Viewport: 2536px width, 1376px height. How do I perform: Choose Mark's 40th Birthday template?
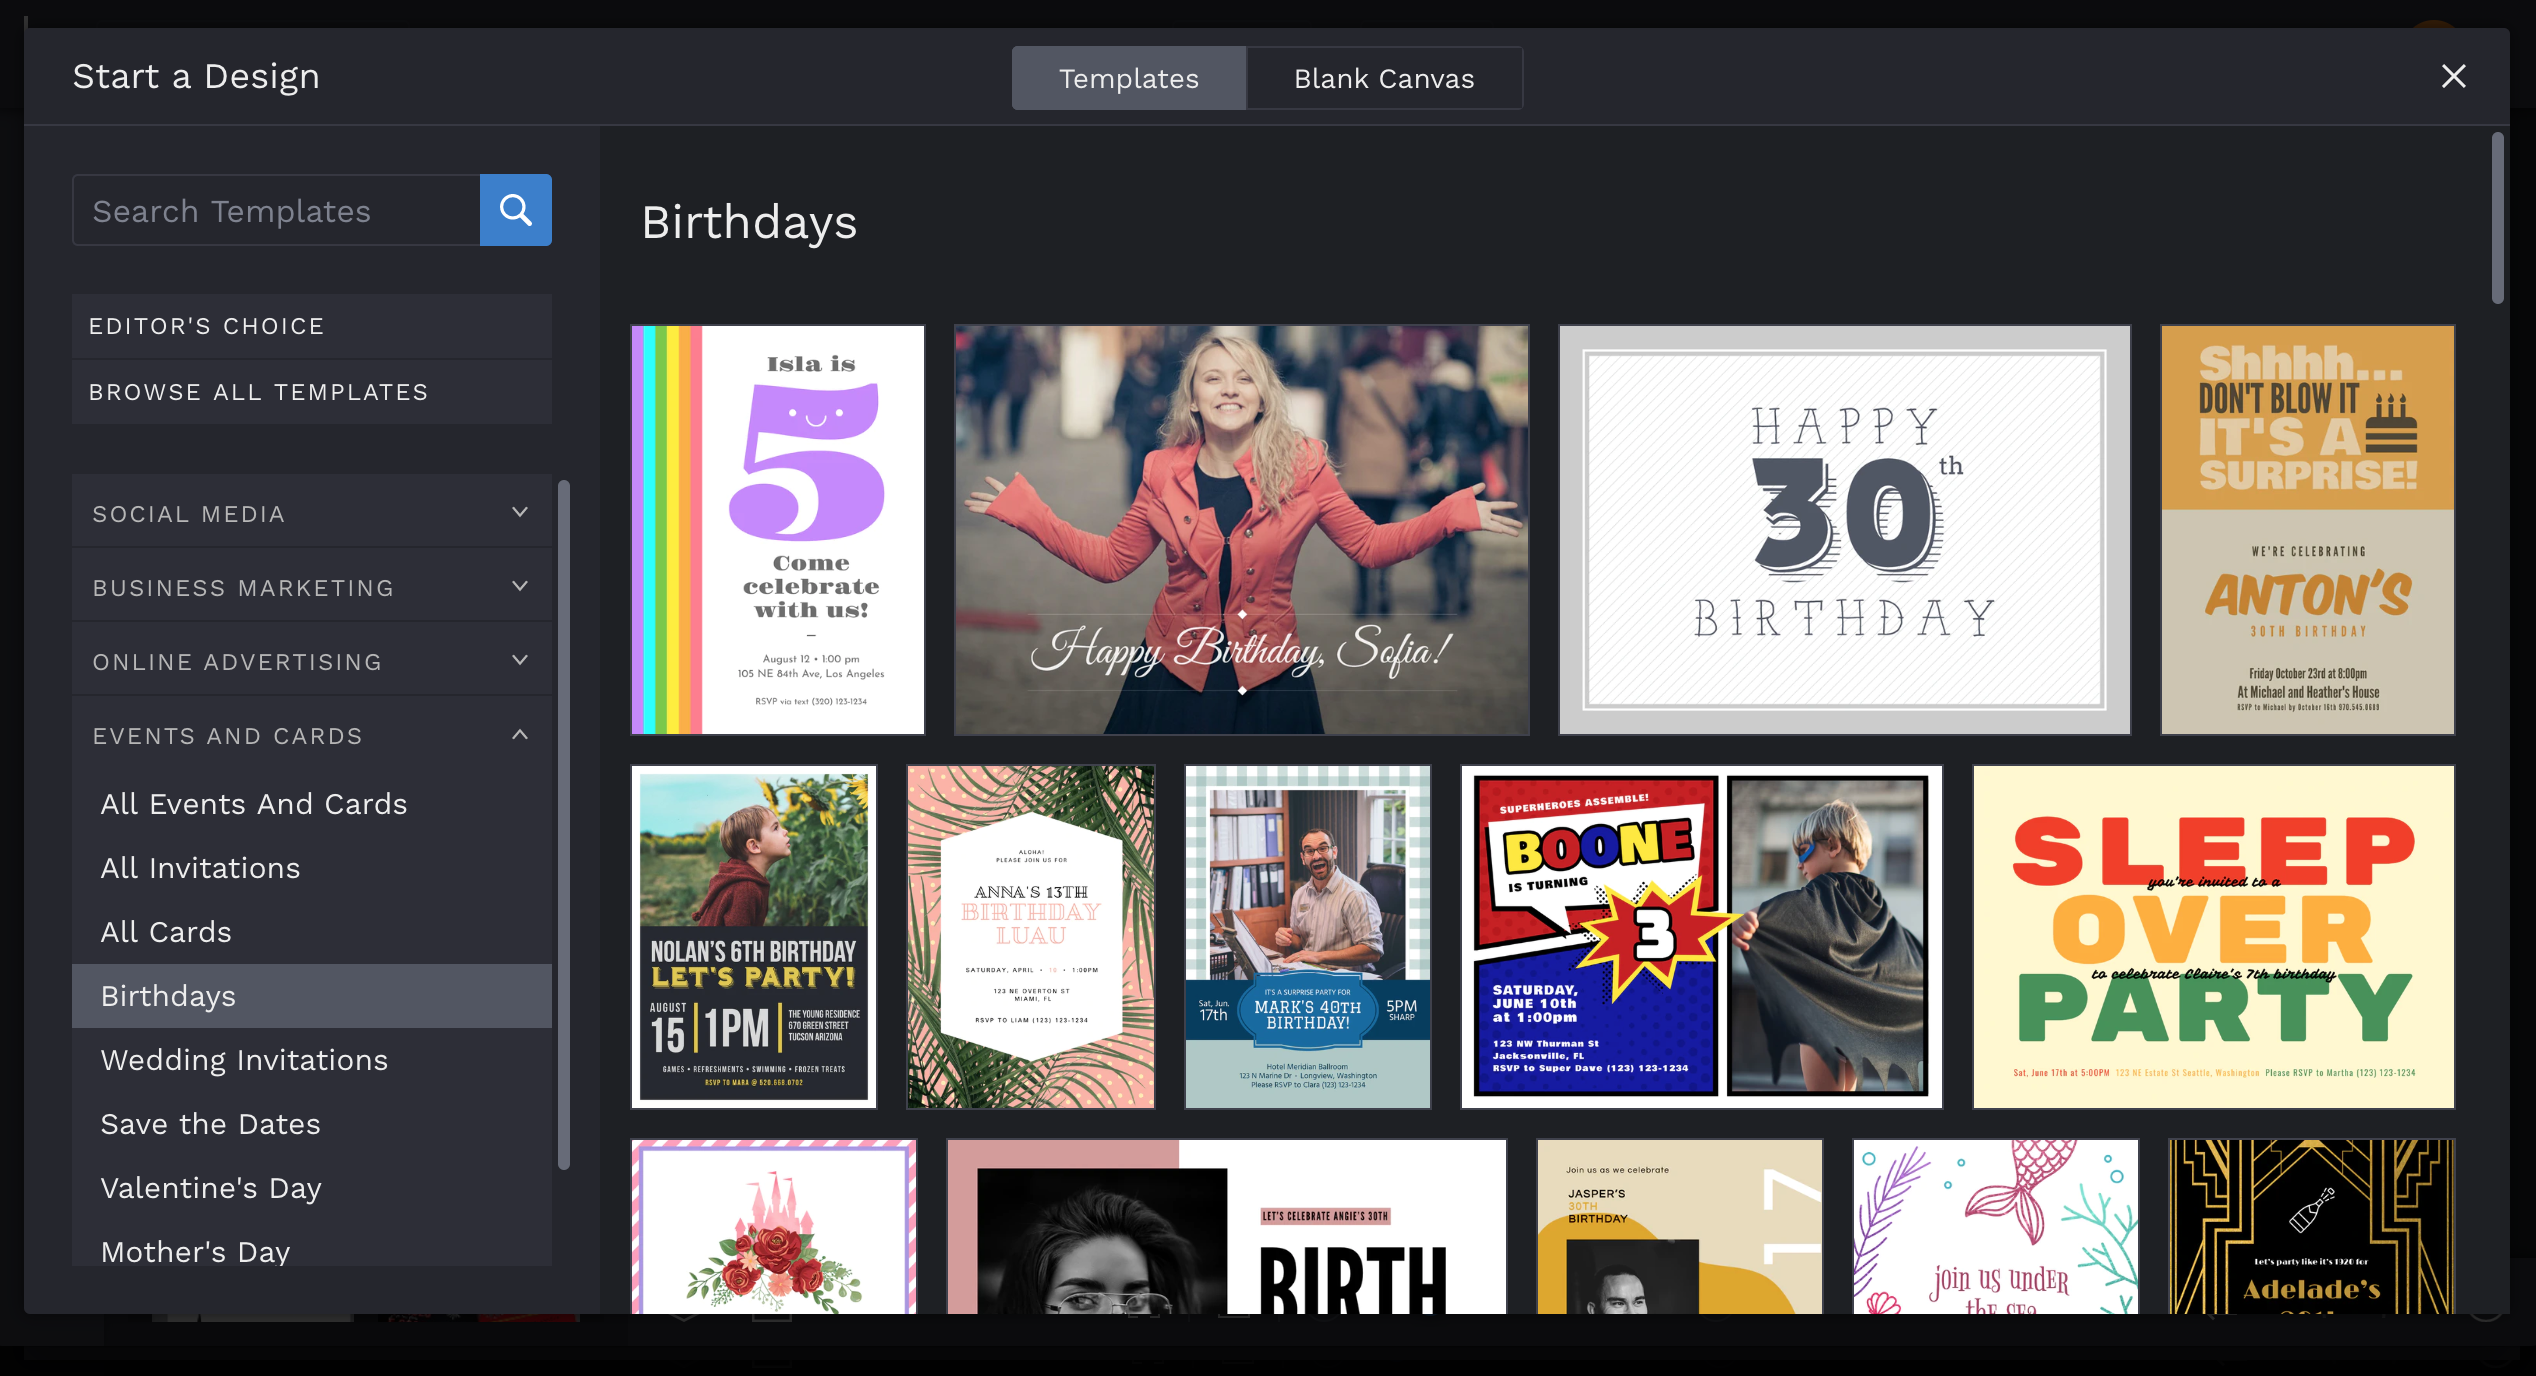(x=1308, y=937)
